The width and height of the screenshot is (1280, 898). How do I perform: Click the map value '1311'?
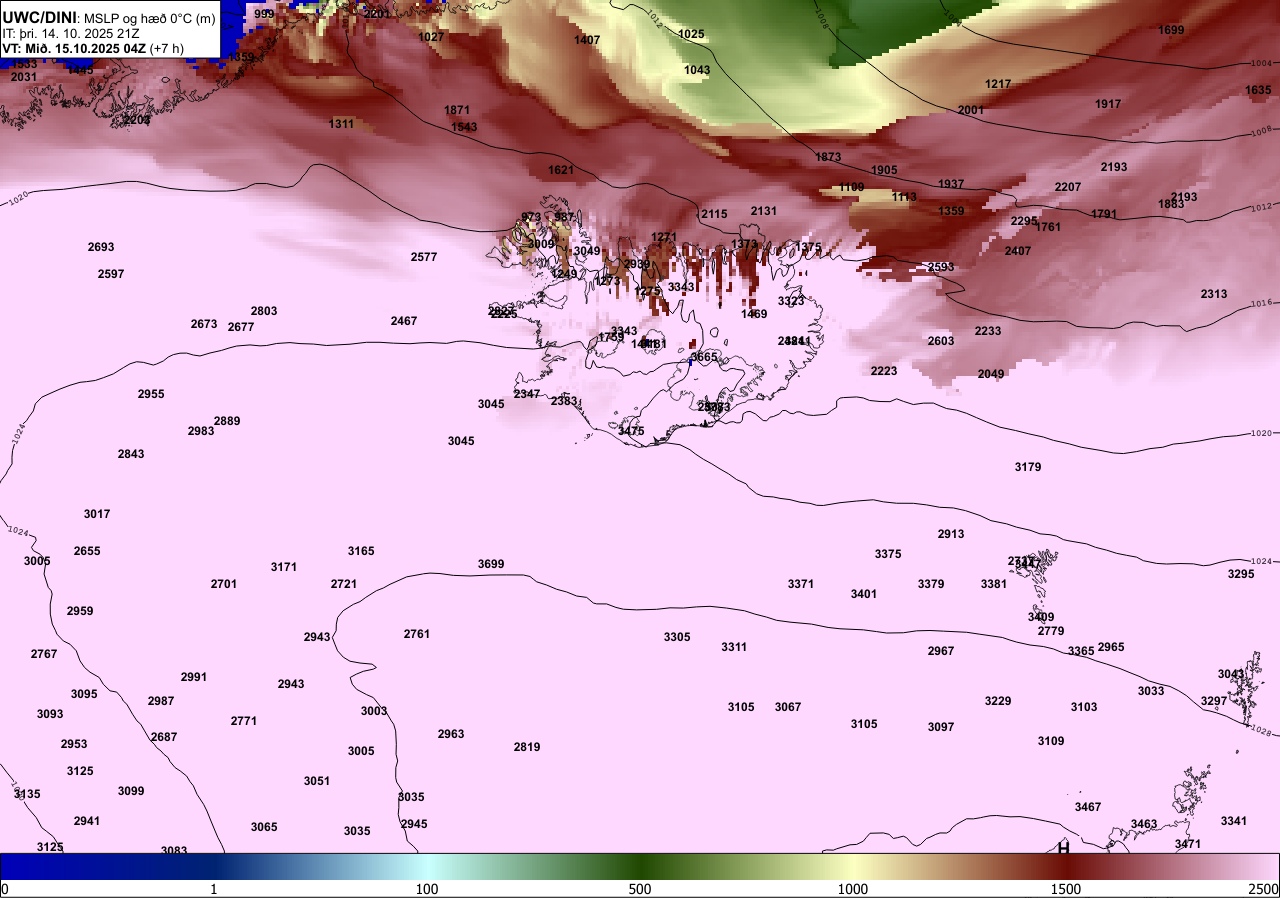(x=341, y=124)
